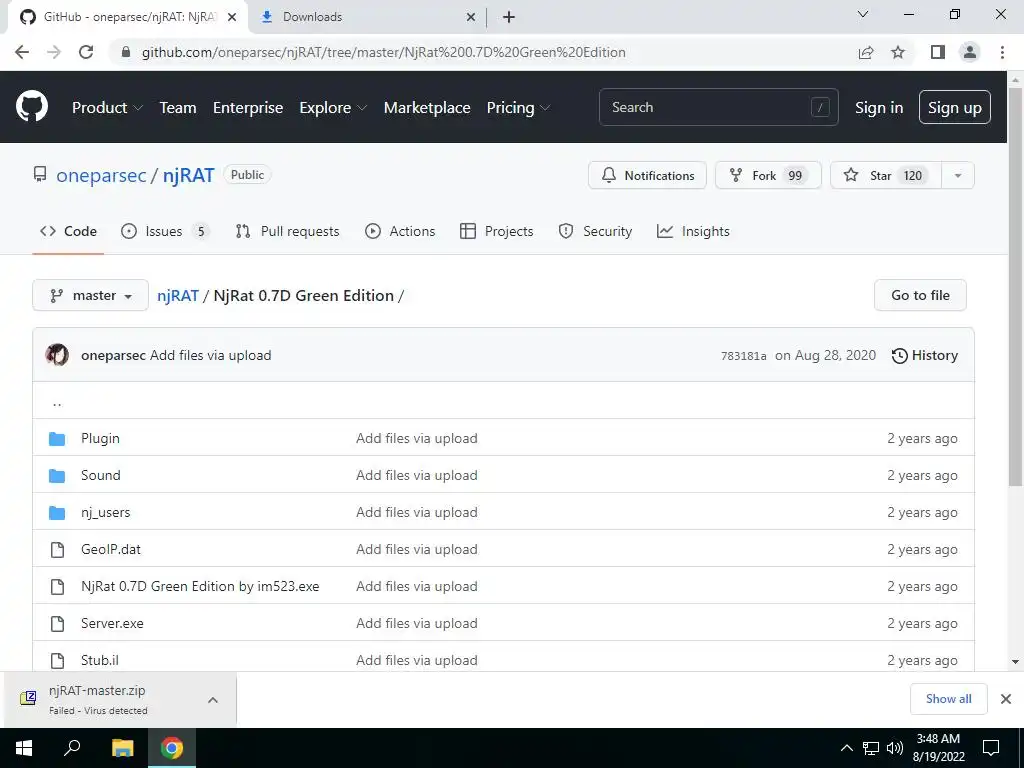Fork the repository with Fork button

(768, 175)
